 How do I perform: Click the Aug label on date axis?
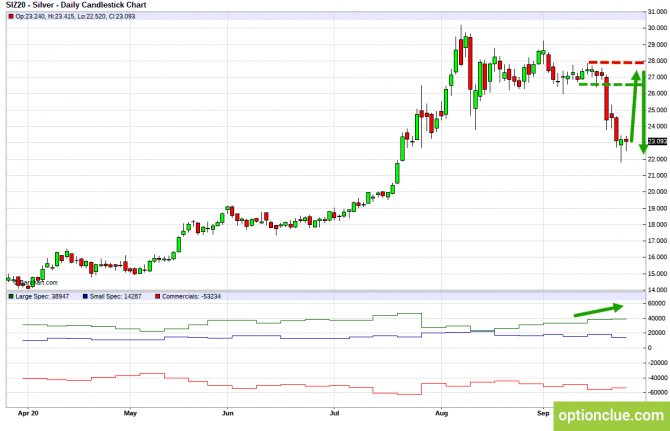point(442,411)
